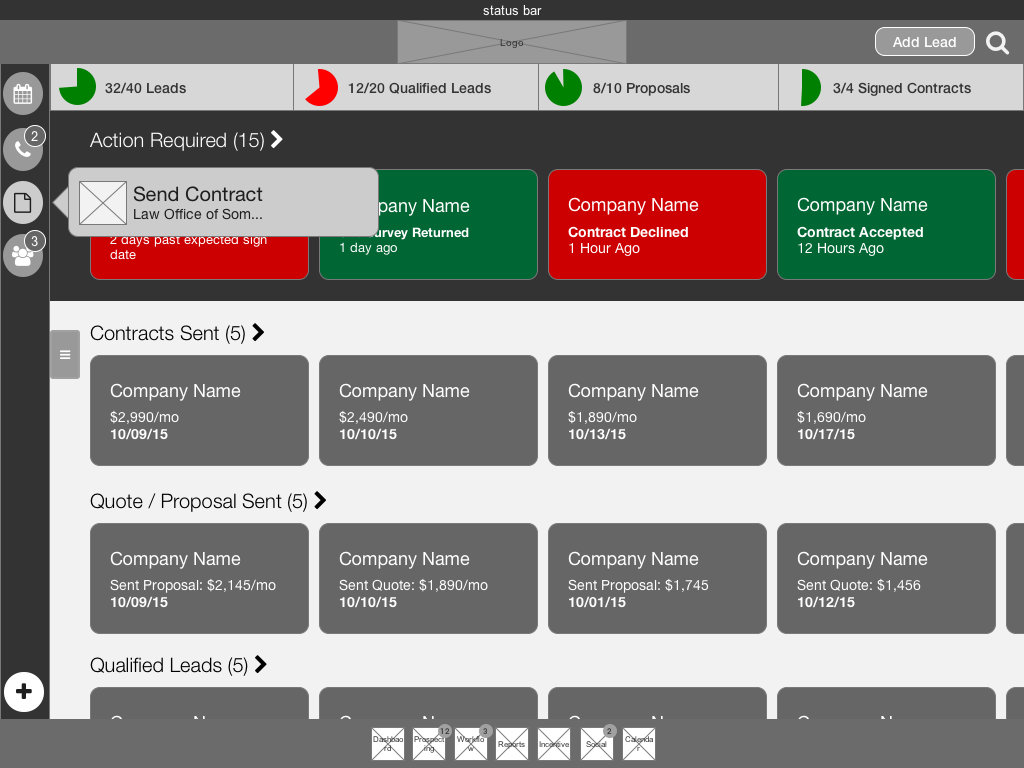The width and height of the screenshot is (1024, 768).
Task: Click the Signed Contracts half-pie icon
Action: [810, 88]
